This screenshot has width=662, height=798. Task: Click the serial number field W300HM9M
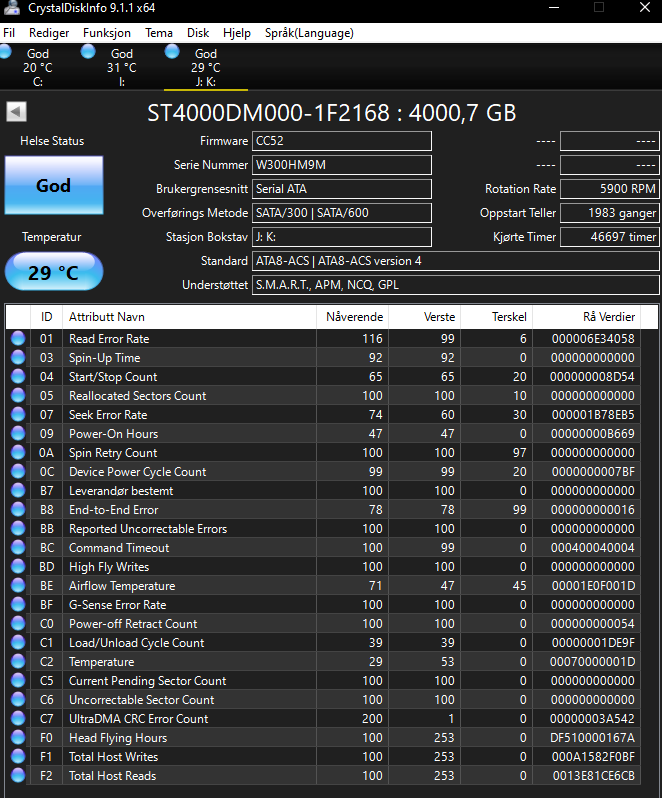(x=342, y=165)
